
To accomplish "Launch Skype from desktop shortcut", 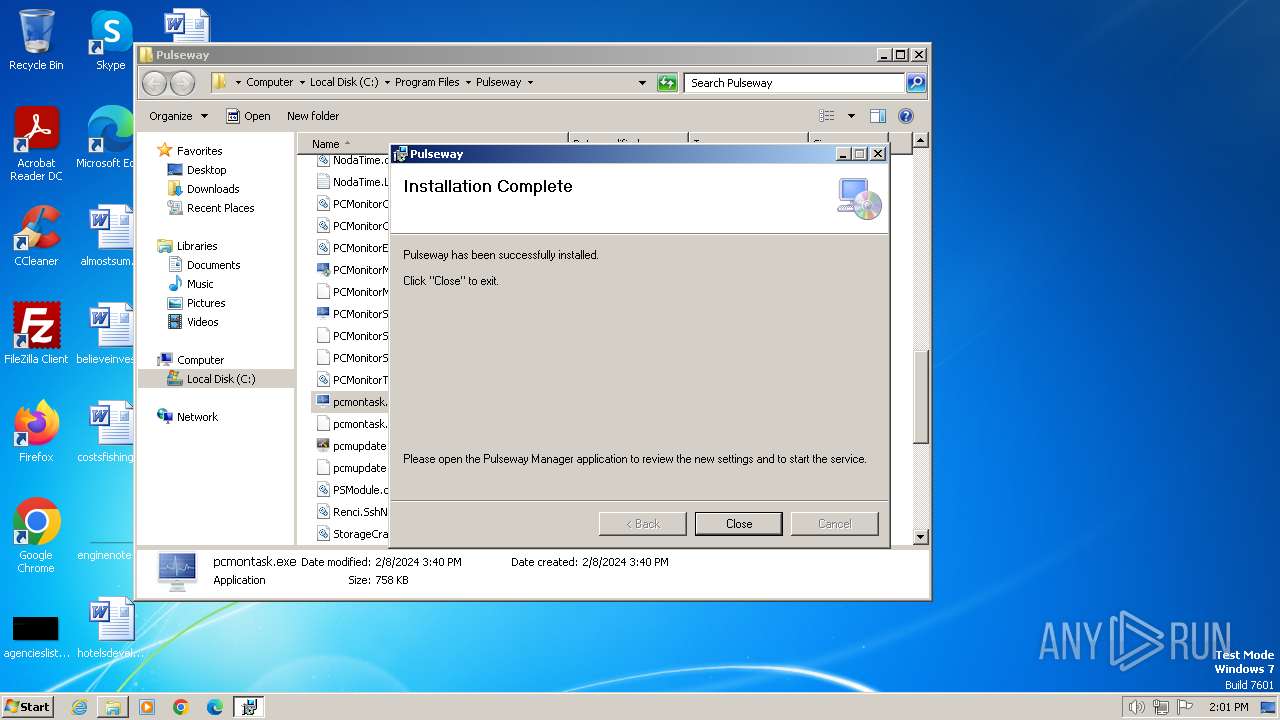I will pos(110,41).
